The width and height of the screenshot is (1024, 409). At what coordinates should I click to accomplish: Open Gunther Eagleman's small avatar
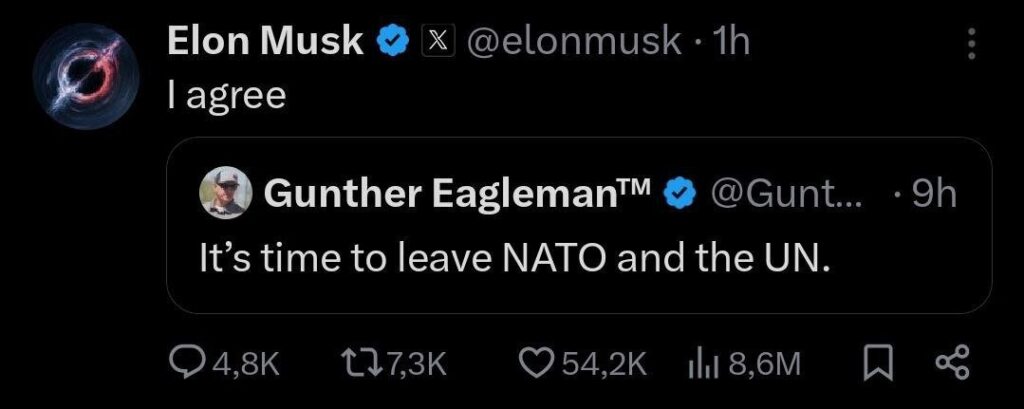(x=226, y=192)
